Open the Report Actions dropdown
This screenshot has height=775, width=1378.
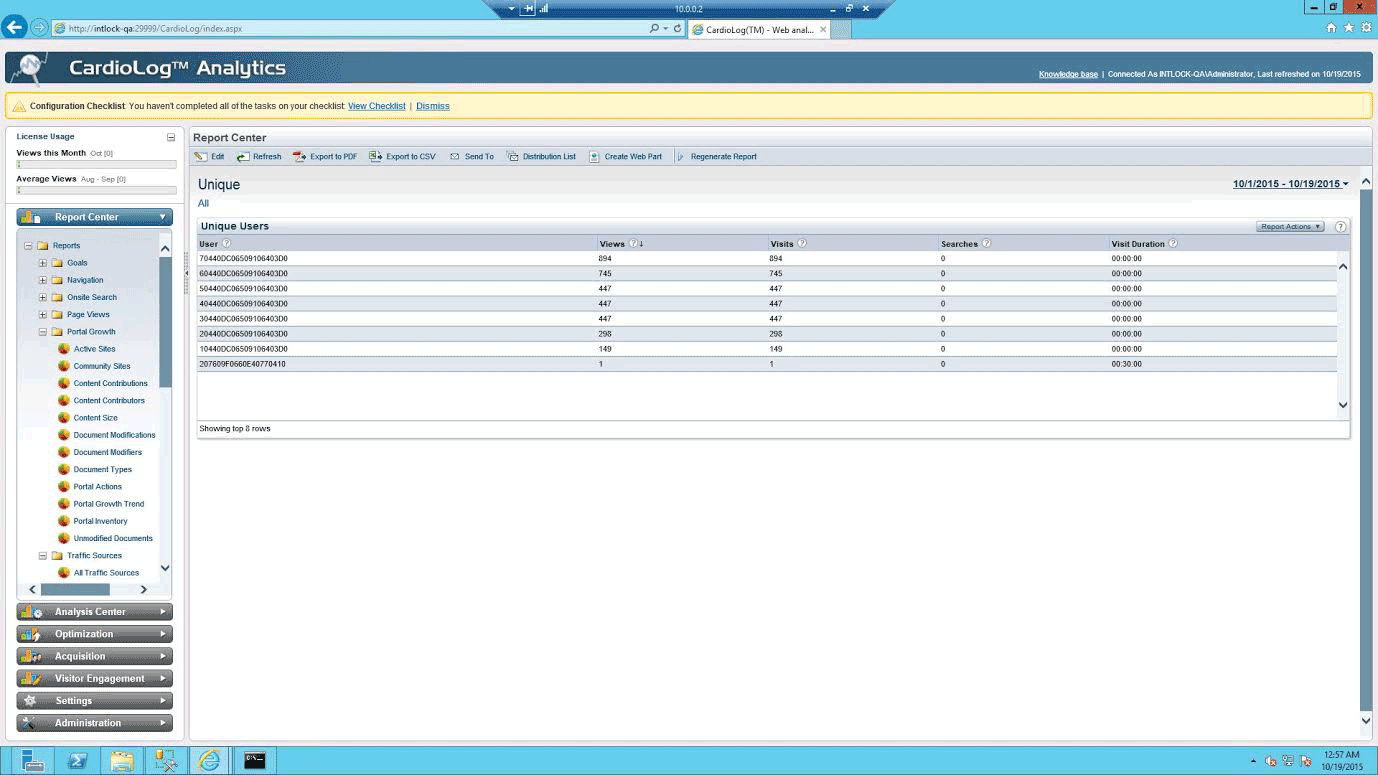tap(1290, 227)
